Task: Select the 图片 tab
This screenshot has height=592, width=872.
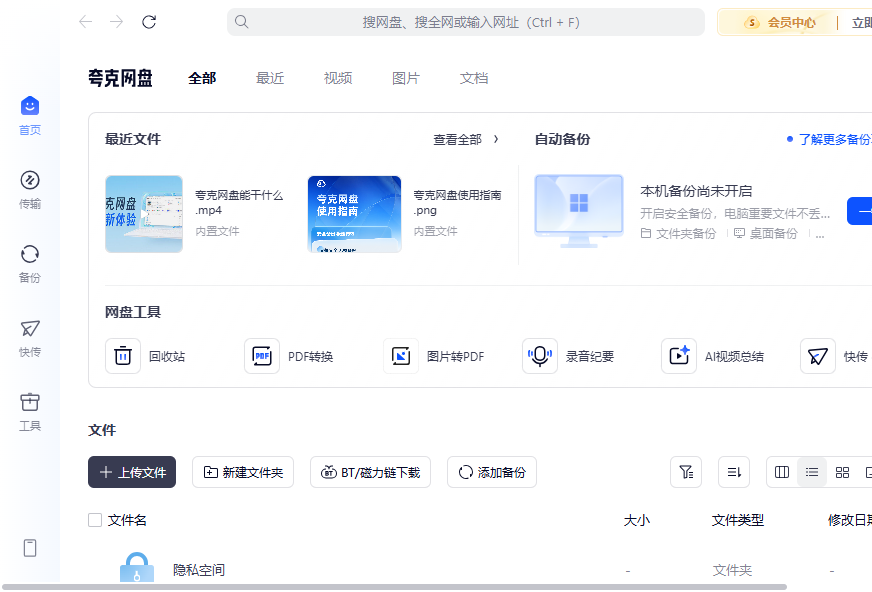Action: point(405,78)
